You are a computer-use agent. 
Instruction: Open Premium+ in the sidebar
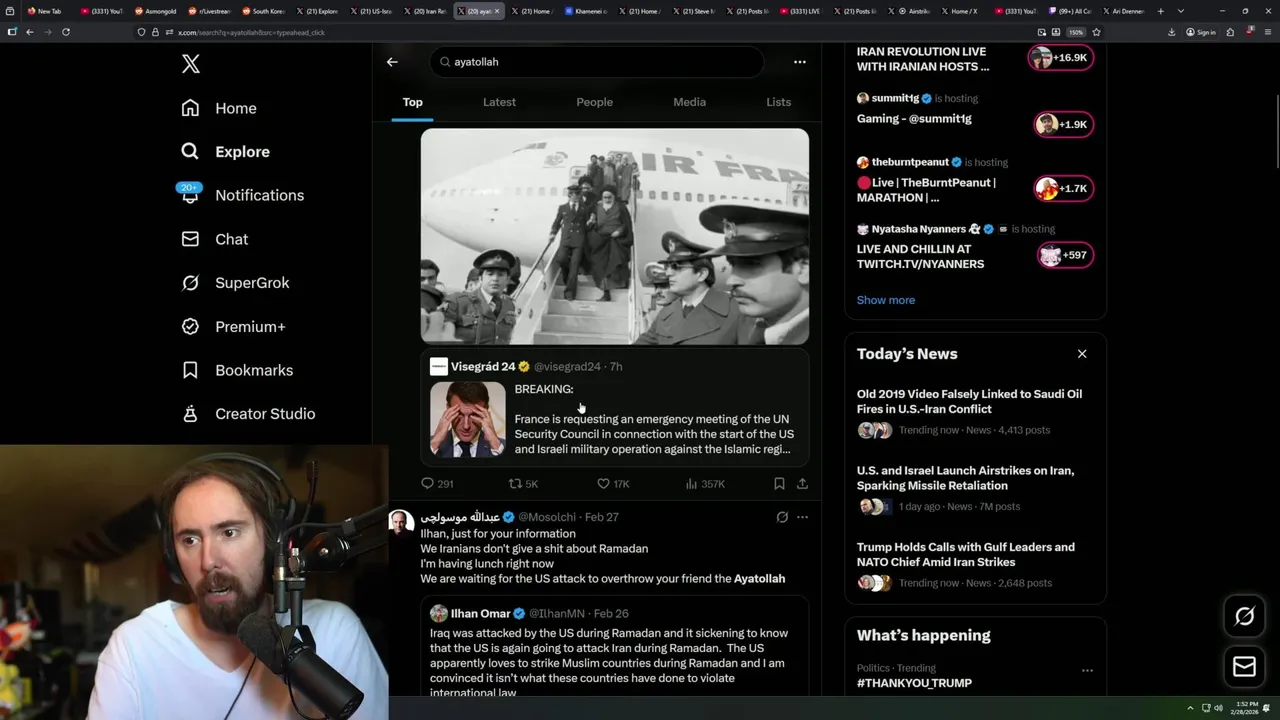coord(233,327)
